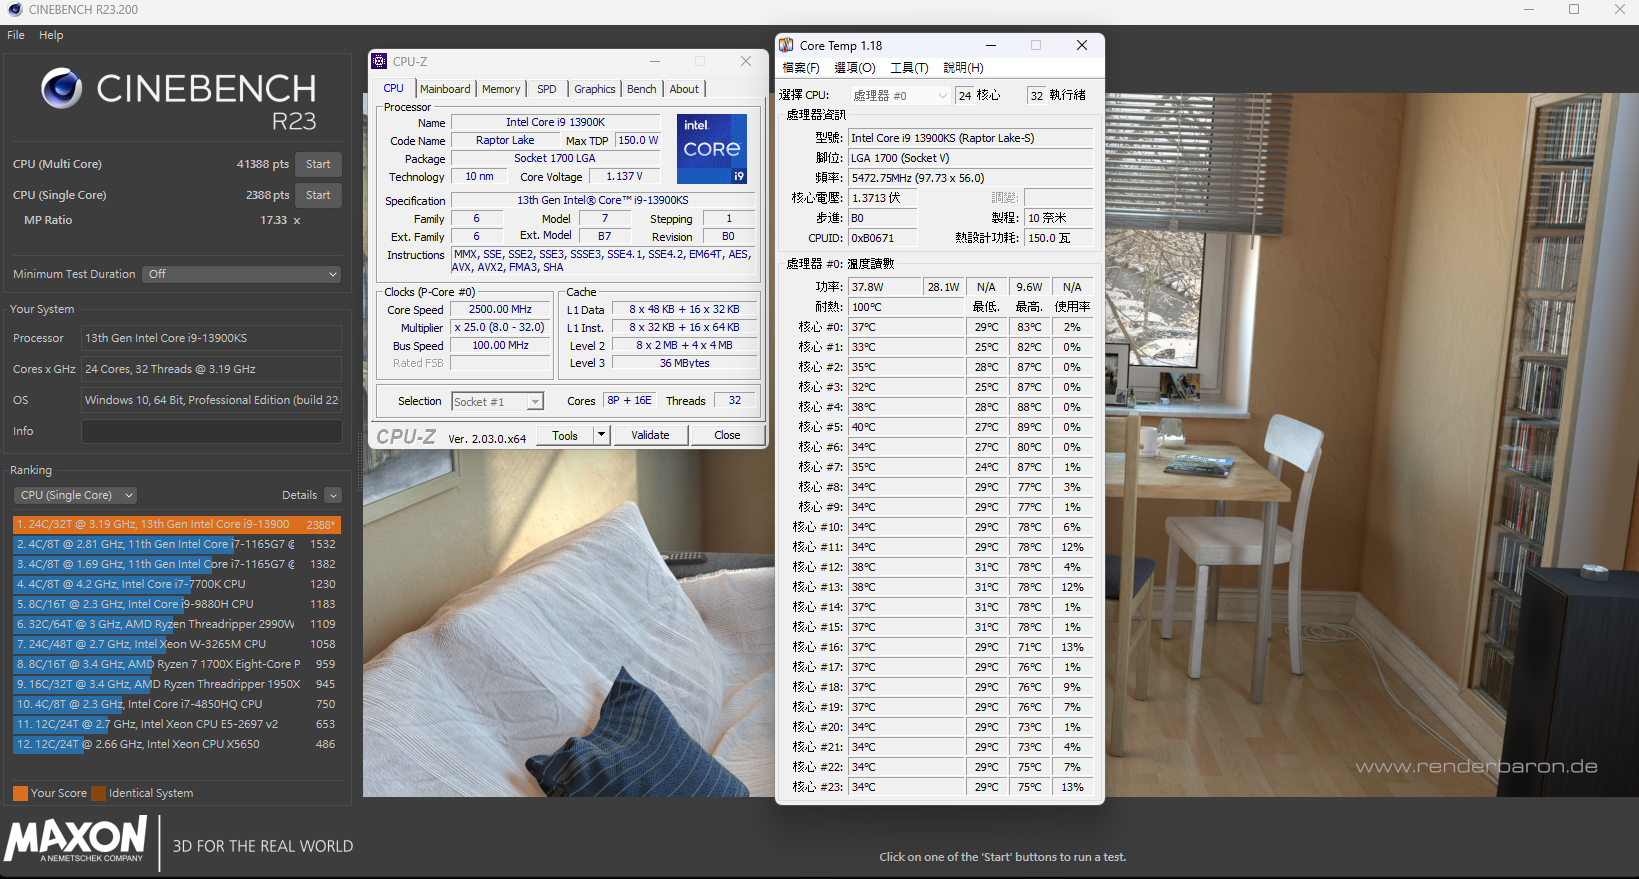Minimize the Core Temp window

coord(990,45)
